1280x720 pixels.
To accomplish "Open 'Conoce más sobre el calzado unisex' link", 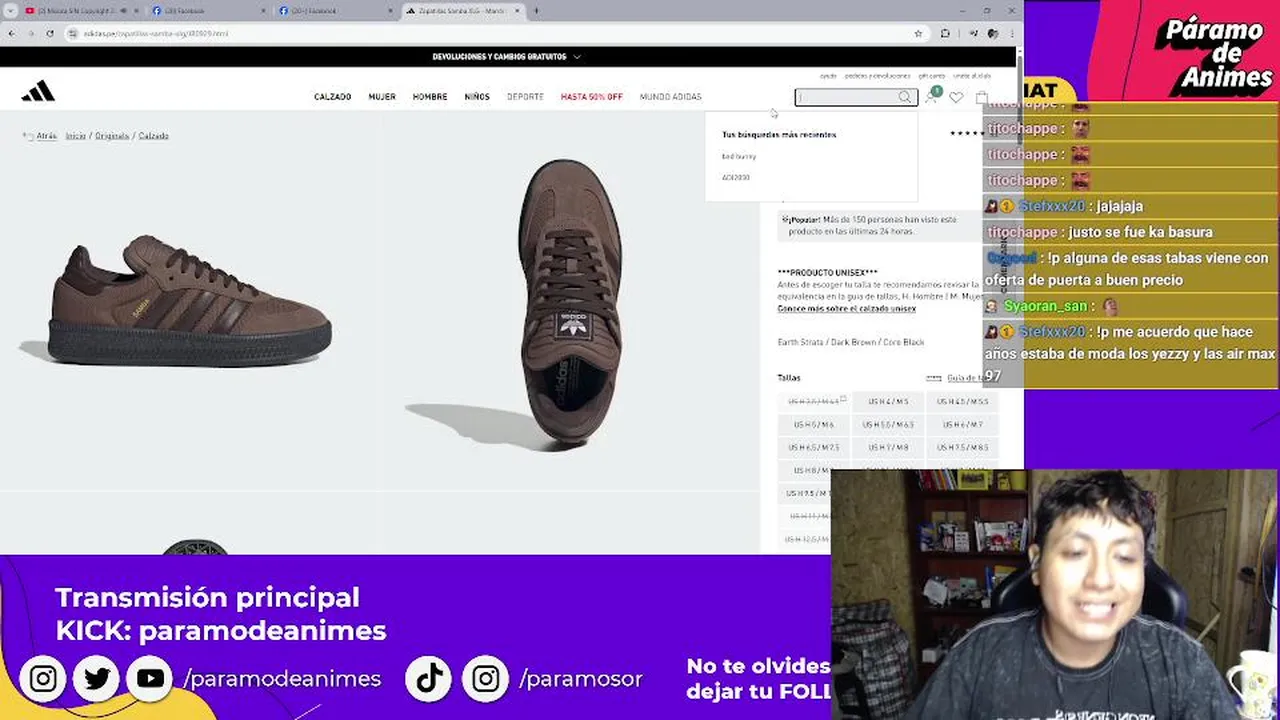I will pos(846,309).
